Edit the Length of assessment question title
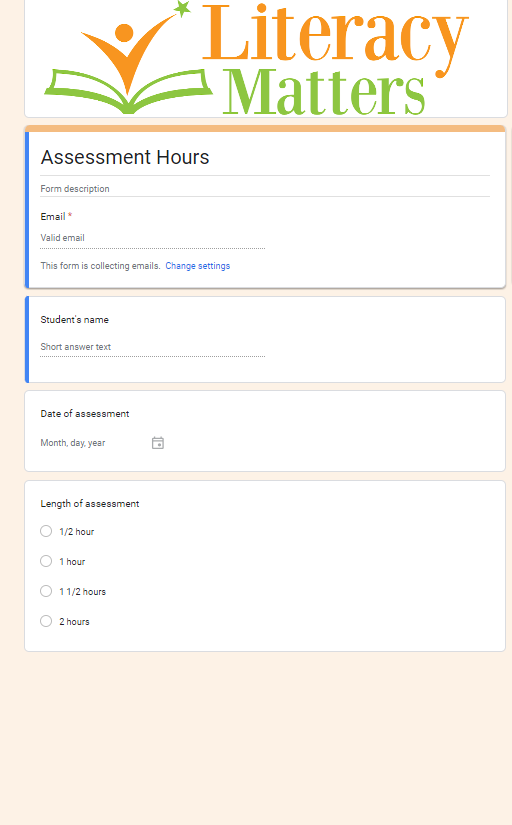The height and width of the screenshot is (825, 512). point(90,504)
